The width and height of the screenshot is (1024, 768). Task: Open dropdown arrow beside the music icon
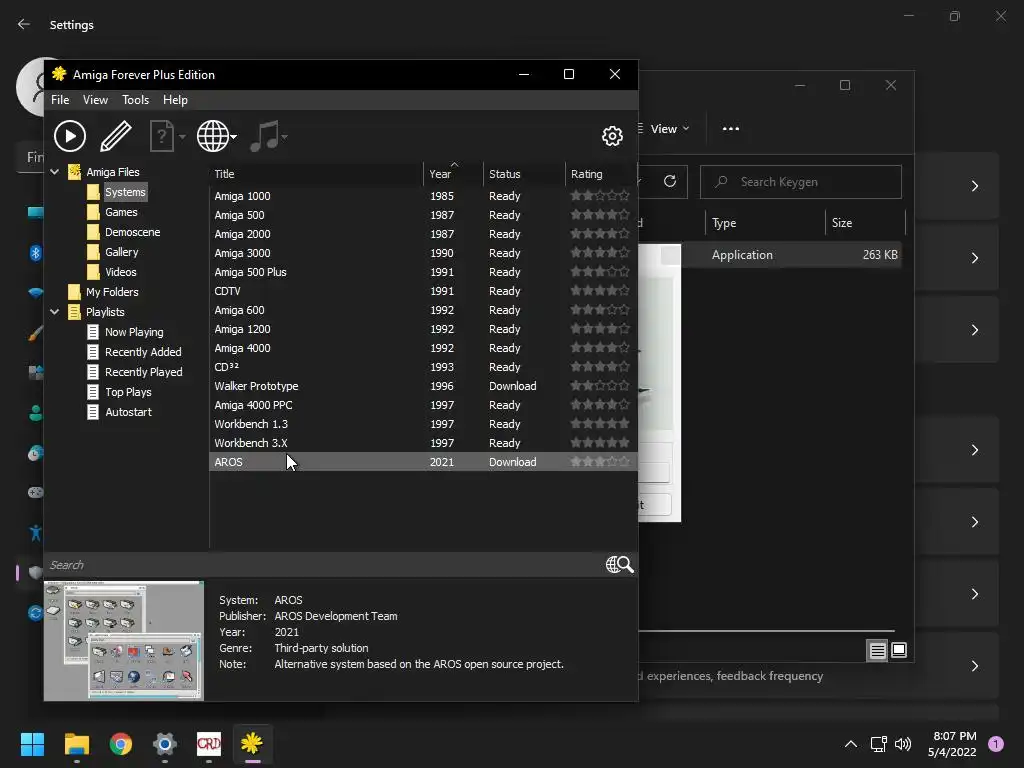pos(285,136)
